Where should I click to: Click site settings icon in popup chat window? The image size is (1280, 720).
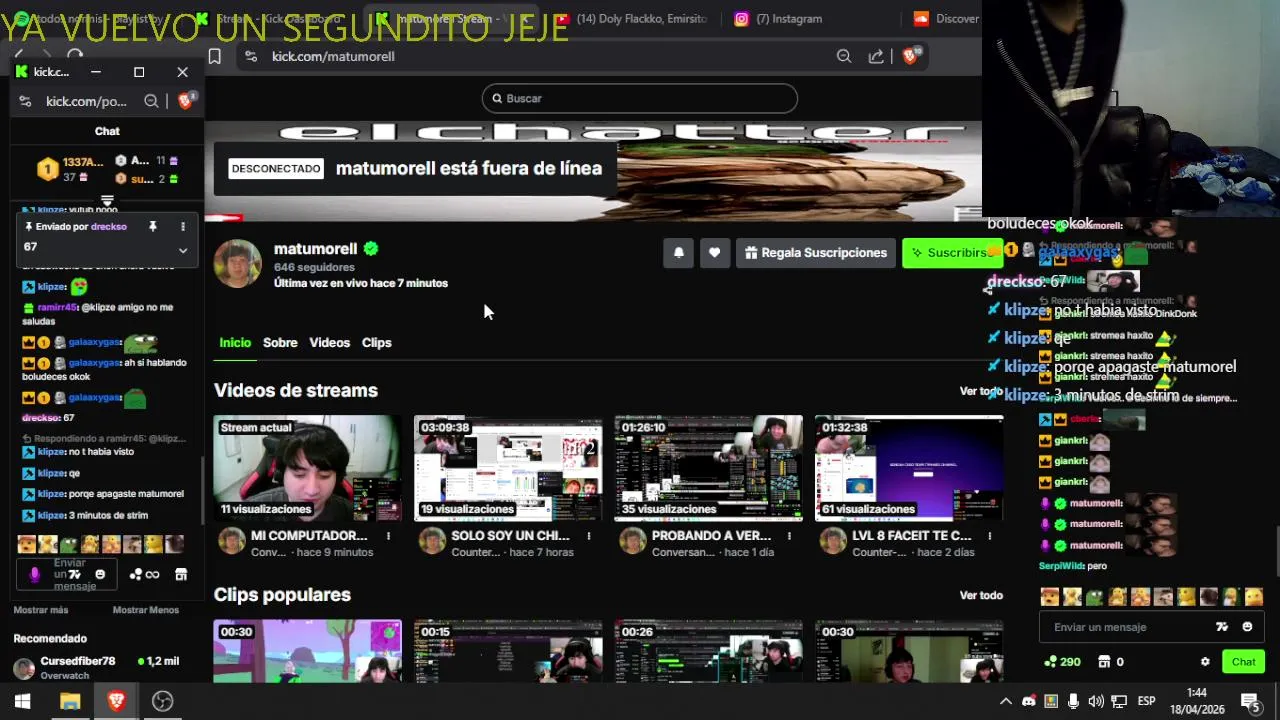click(25, 101)
